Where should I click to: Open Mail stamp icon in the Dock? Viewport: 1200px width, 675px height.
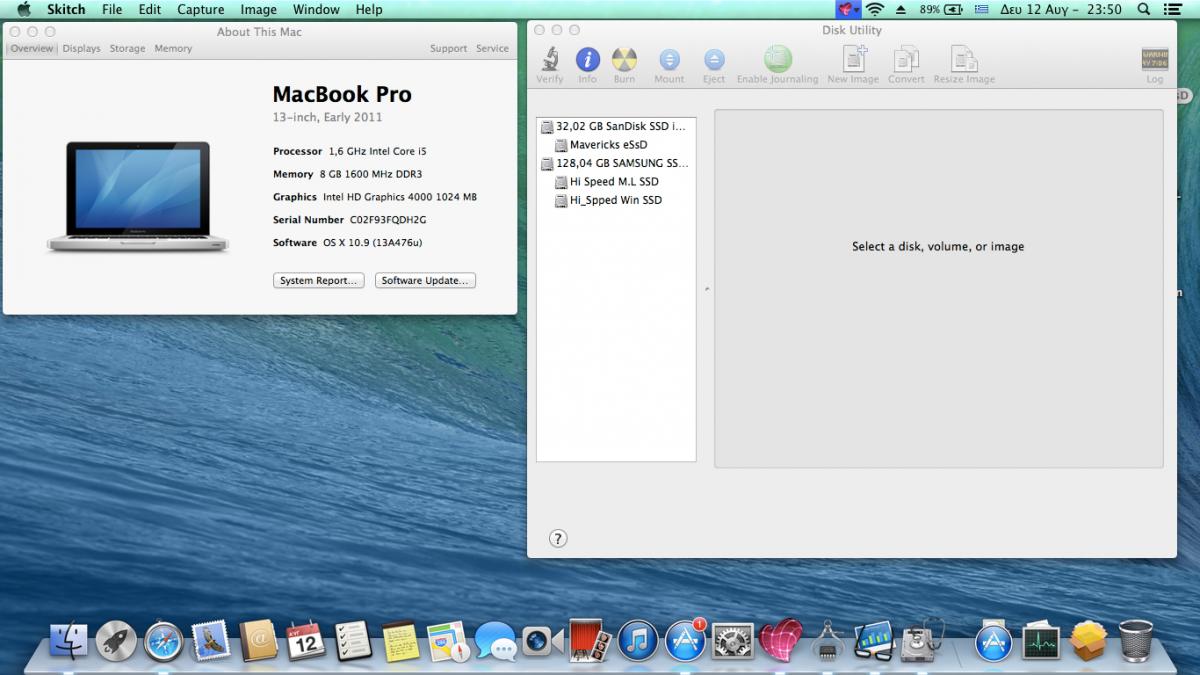pos(211,641)
